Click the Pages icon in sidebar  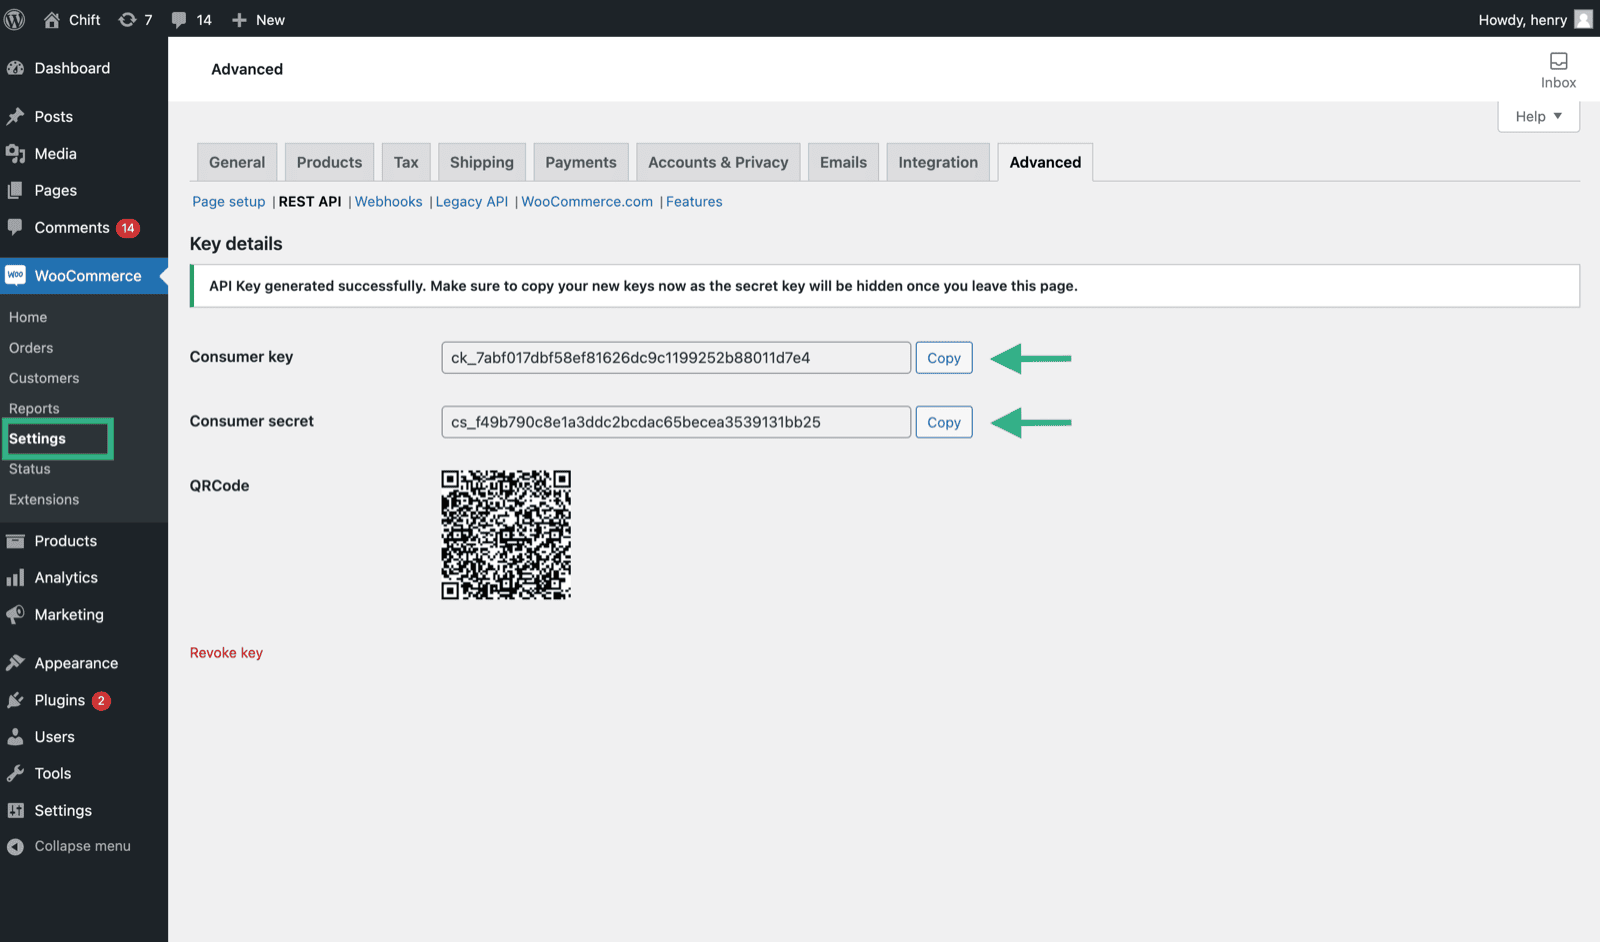(x=15, y=190)
